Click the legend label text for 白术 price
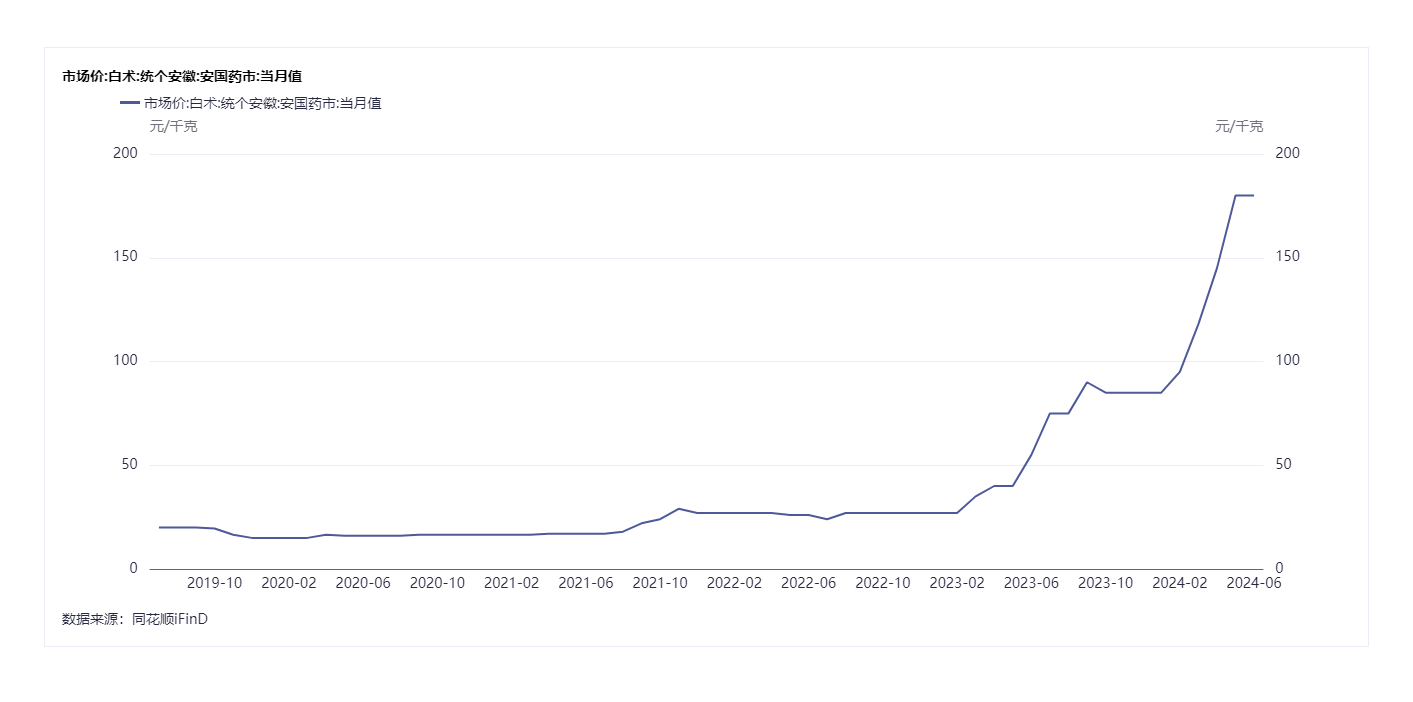This screenshot has height=702, width=1413. tap(262, 103)
